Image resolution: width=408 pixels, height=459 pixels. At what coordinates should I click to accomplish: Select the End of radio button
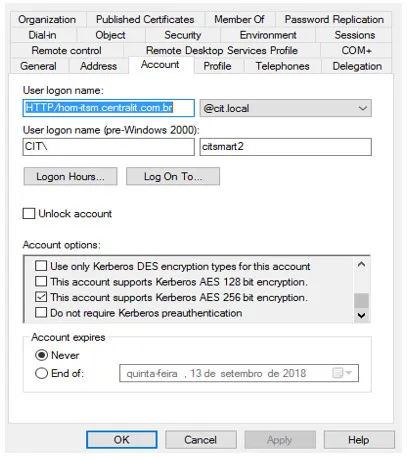pyautogui.click(x=41, y=373)
